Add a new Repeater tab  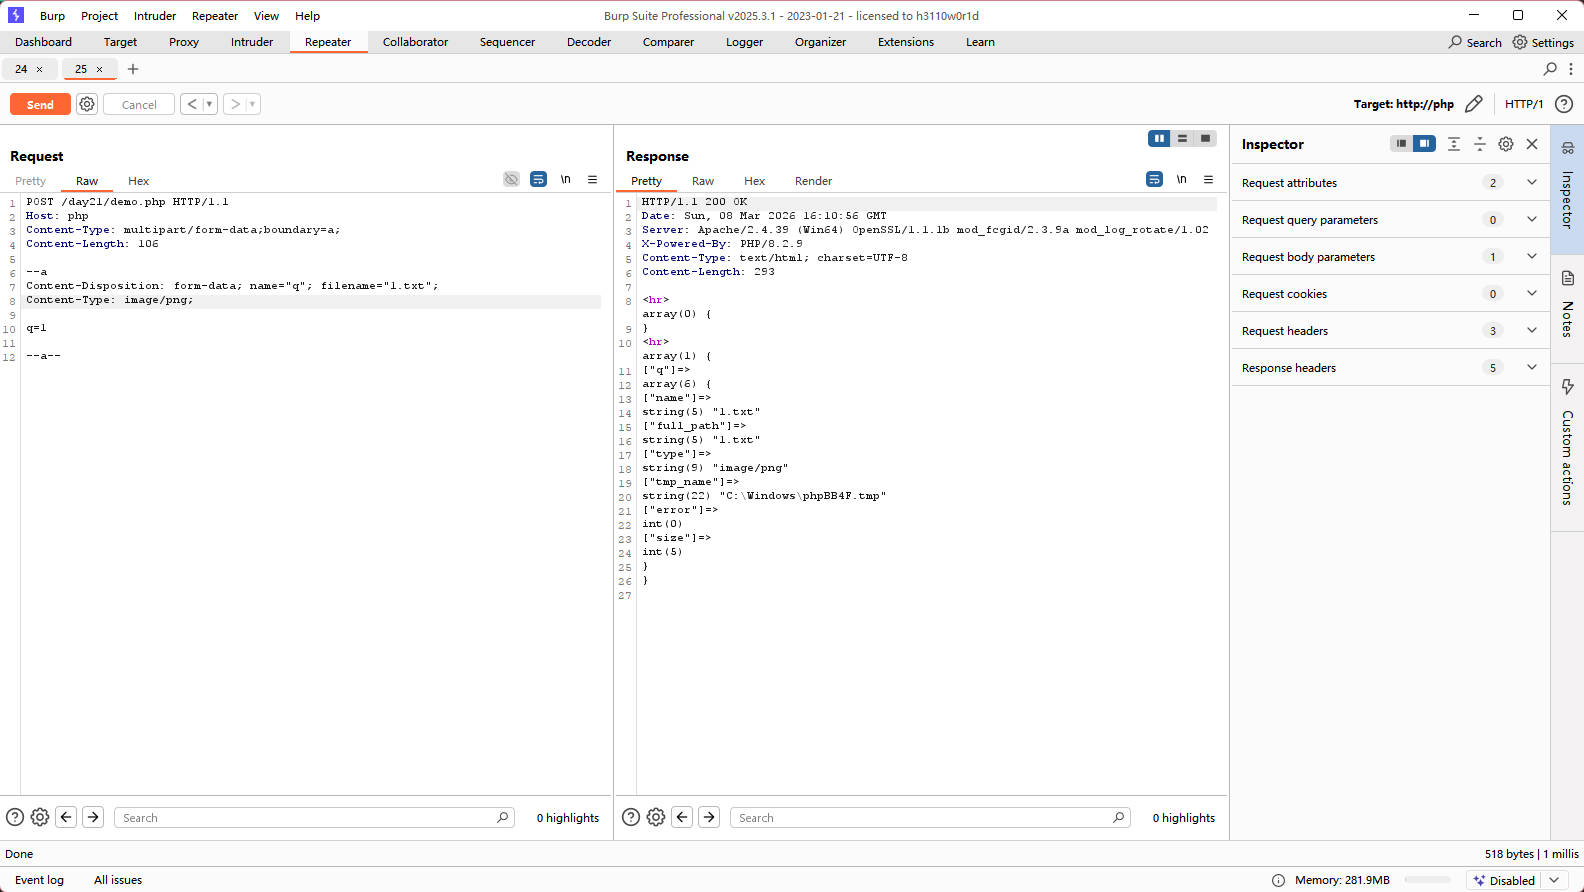click(x=133, y=69)
